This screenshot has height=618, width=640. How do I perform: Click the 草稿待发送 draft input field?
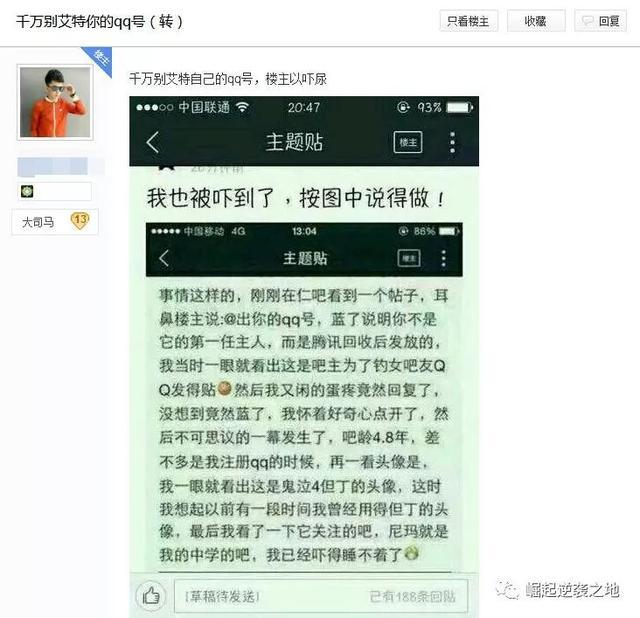coord(321,596)
